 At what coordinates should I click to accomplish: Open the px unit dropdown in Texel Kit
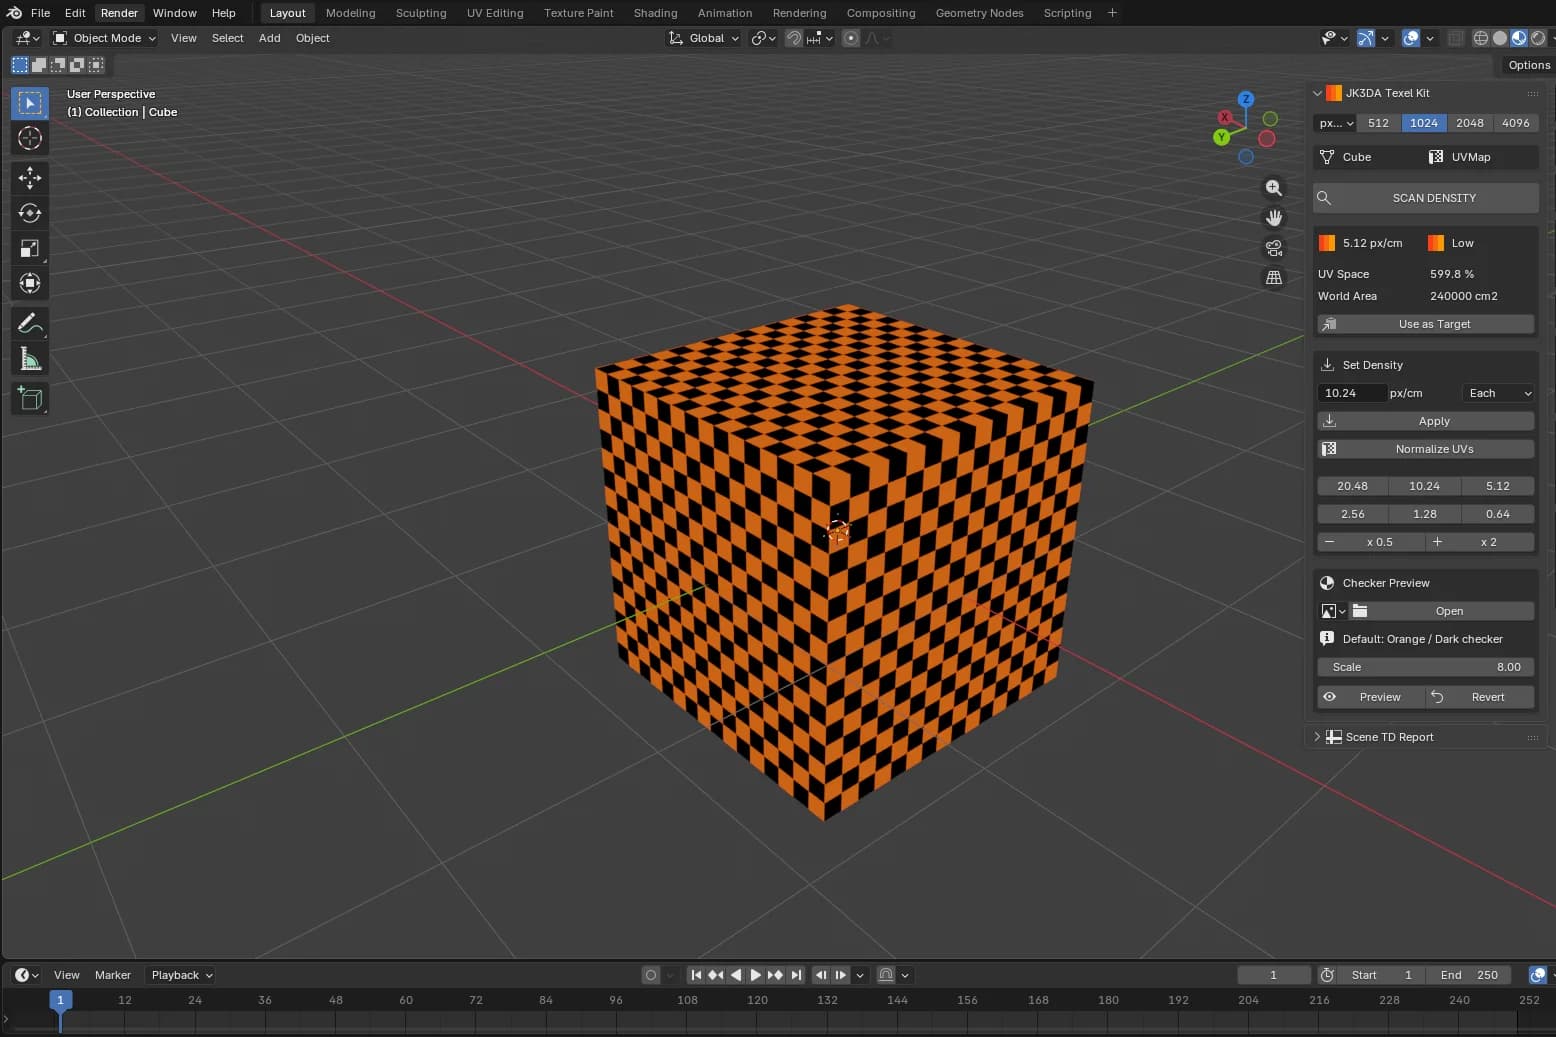point(1335,123)
